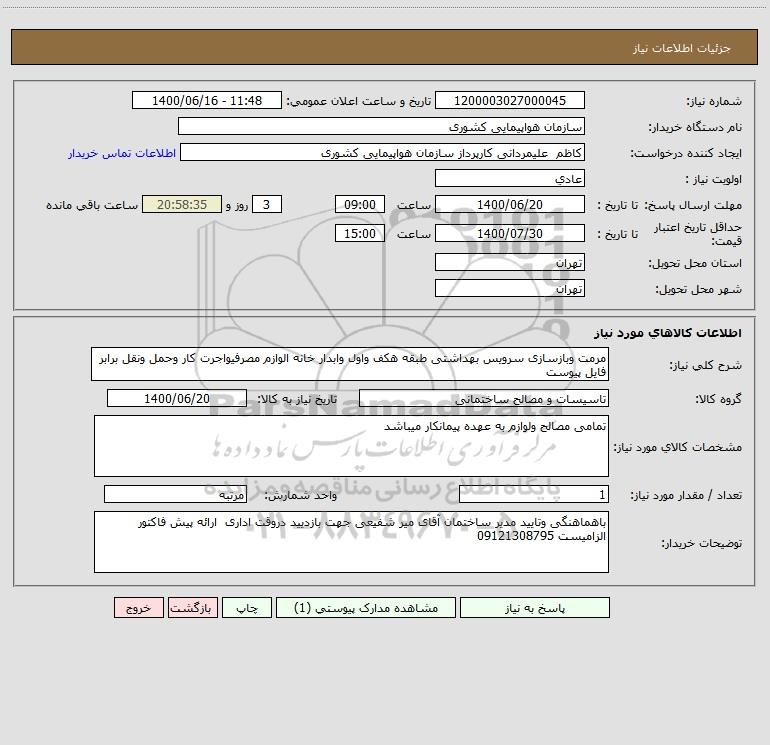770x745 pixels.
Task: Click the 'مشخصات کالای مورد نیاز:' label
Action: tap(678, 447)
